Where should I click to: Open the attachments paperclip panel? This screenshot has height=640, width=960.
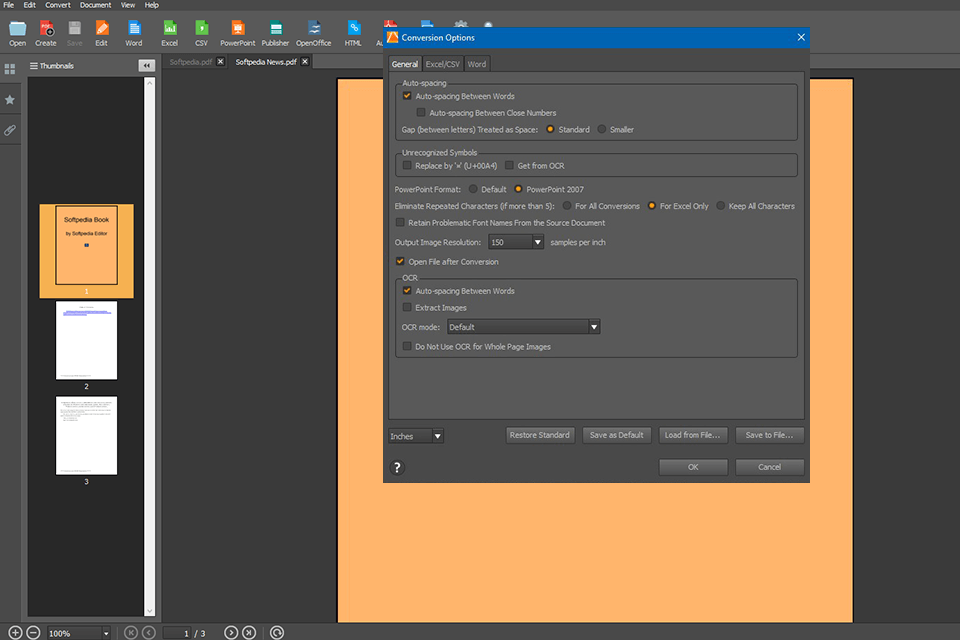(x=10, y=131)
